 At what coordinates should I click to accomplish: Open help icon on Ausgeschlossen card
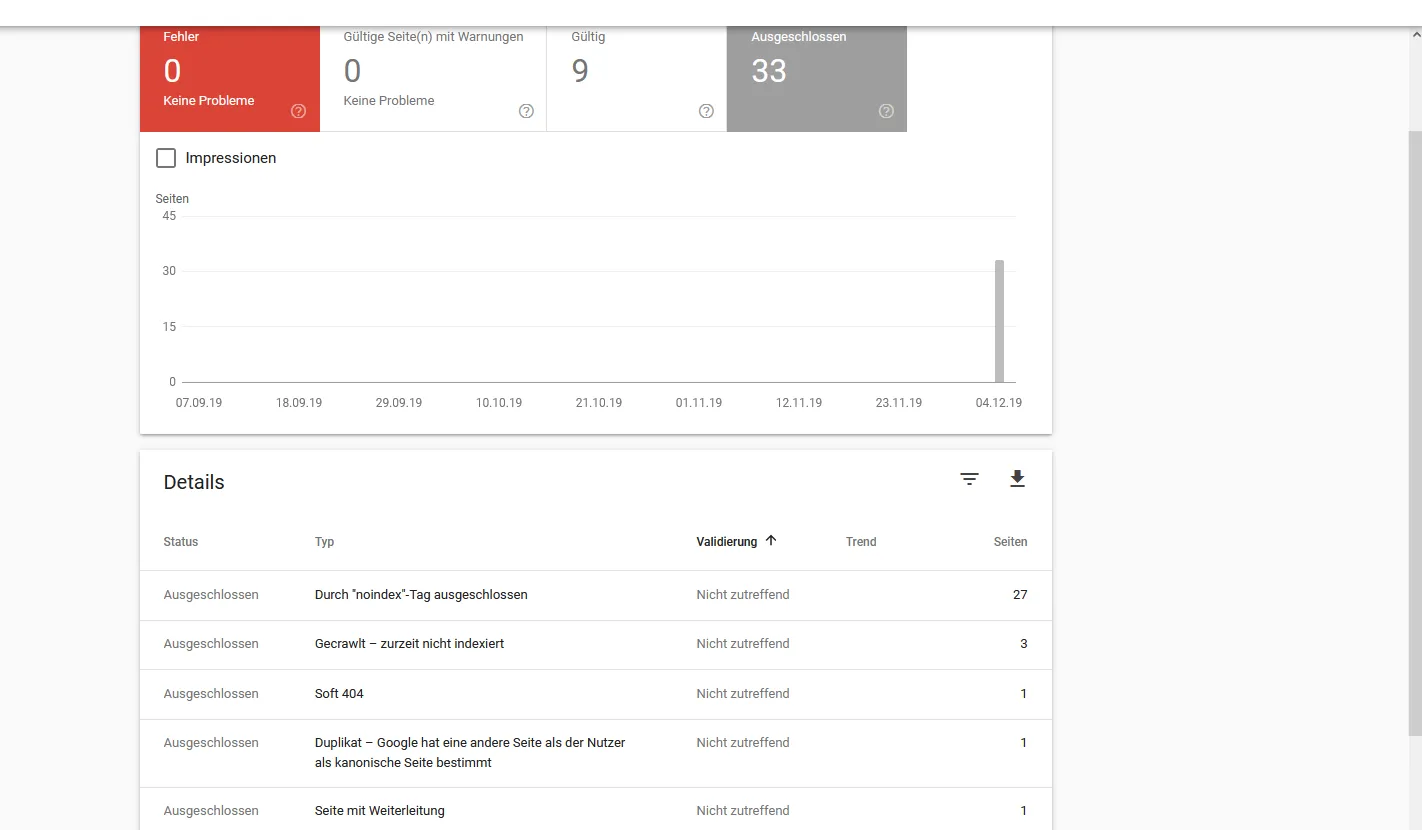pos(886,111)
